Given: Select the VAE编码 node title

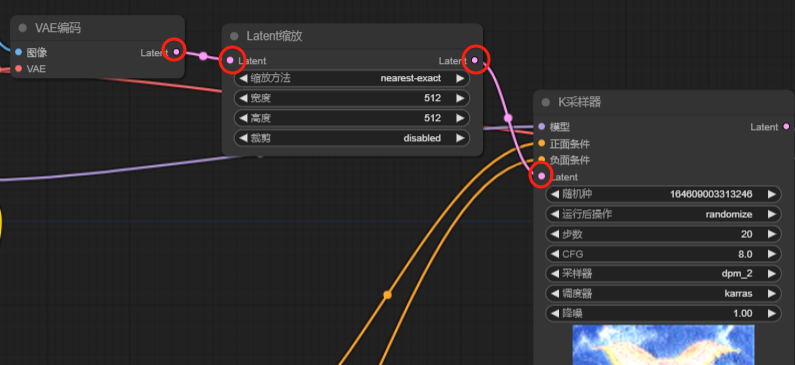Looking at the screenshot, I should 58,28.
